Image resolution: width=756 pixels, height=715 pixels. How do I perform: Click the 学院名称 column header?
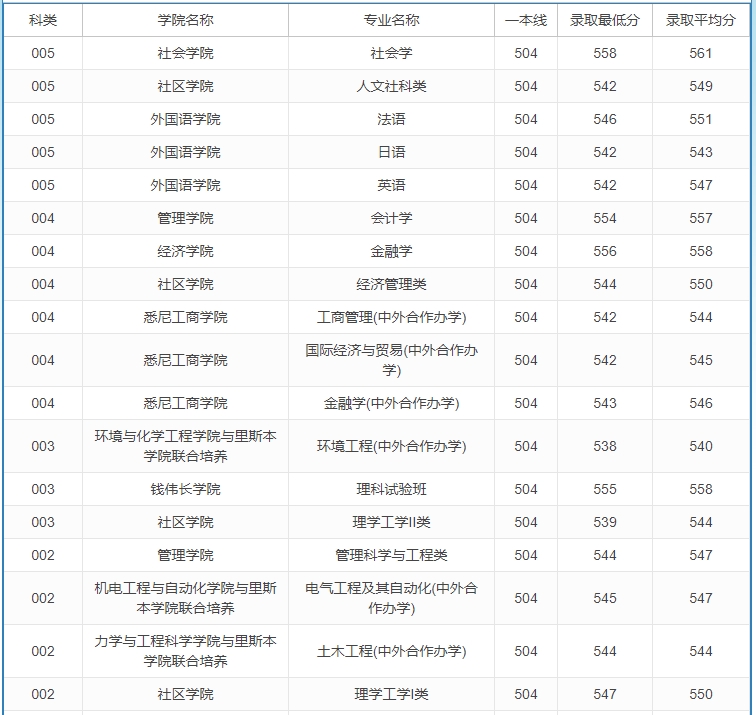pos(185,20)
